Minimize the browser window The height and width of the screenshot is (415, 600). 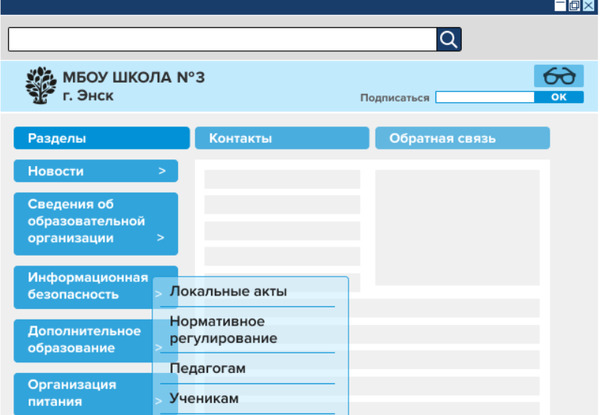point(561,6)
